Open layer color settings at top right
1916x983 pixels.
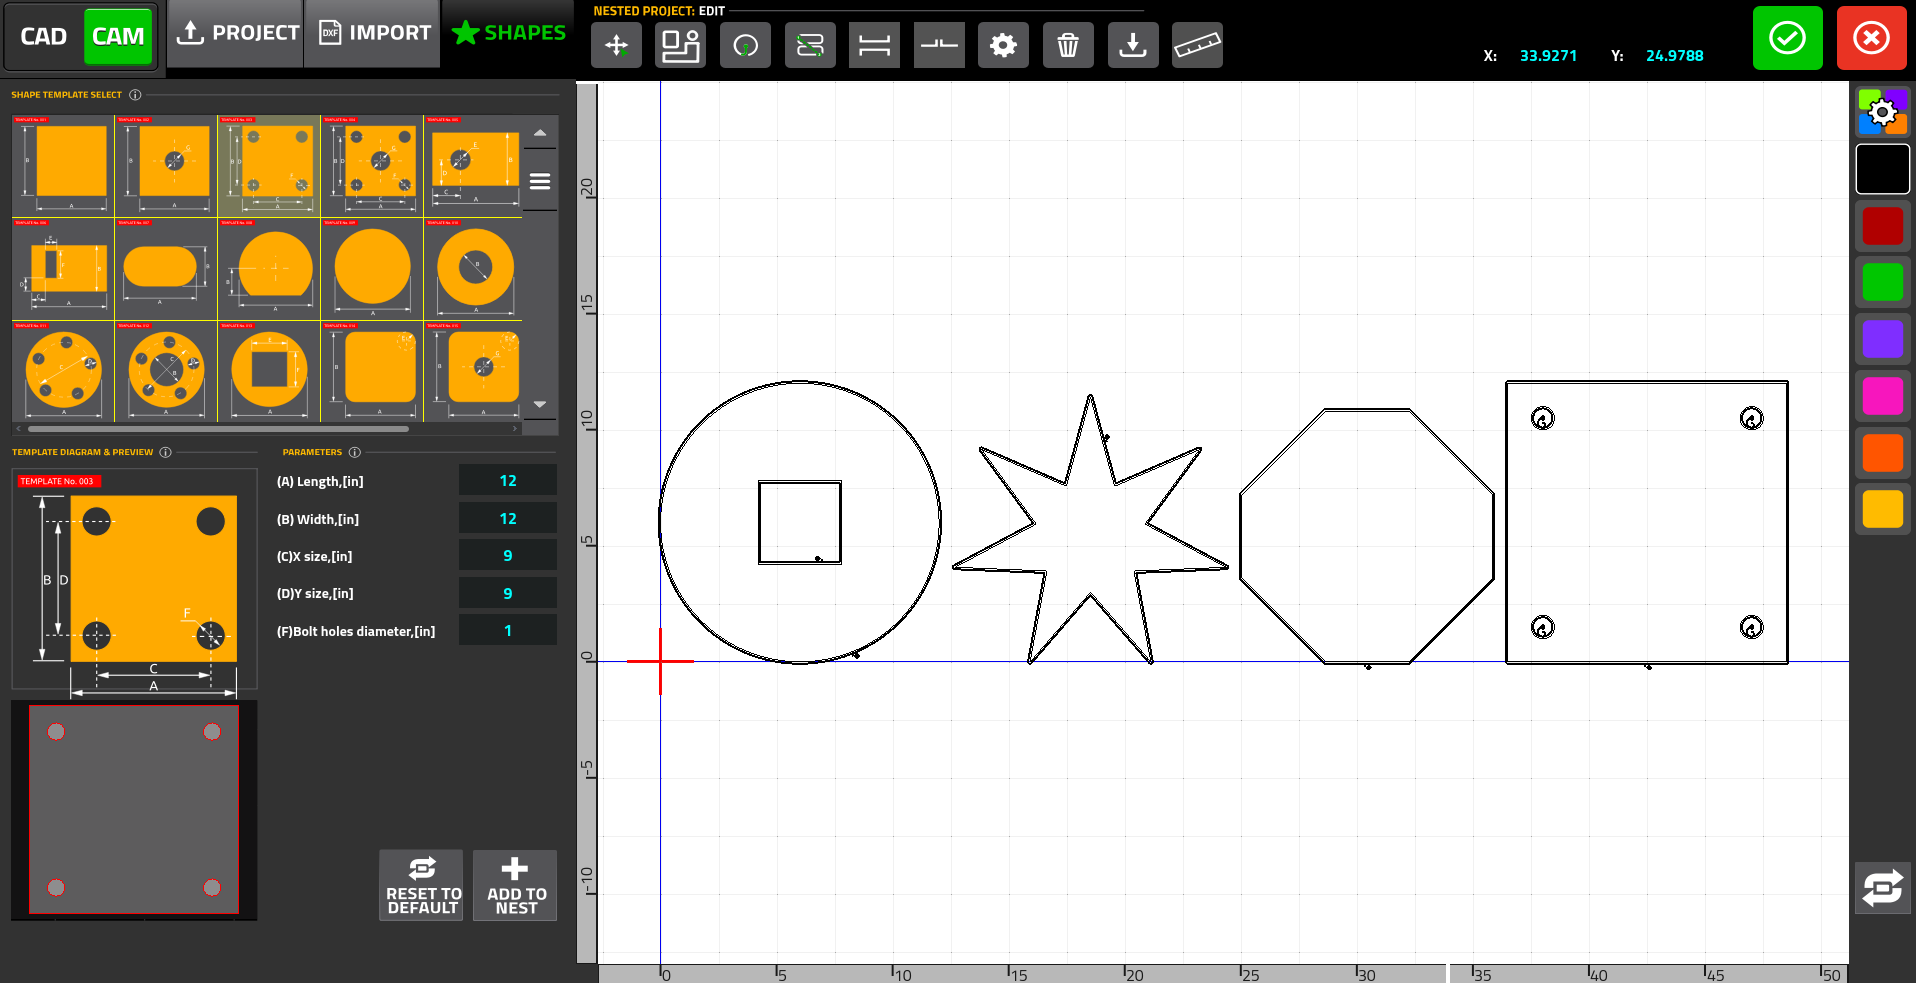click(1883, 112)
